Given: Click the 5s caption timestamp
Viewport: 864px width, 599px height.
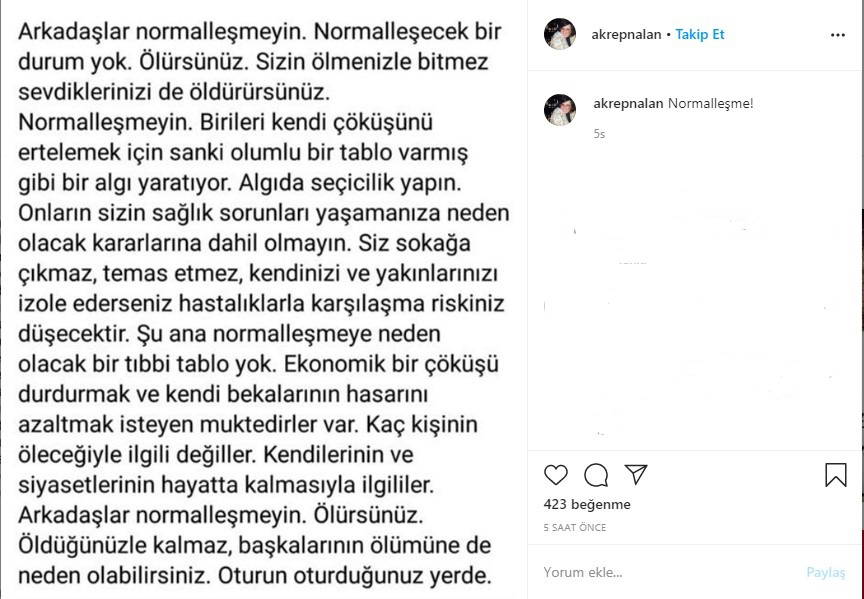Looking at the screenshot, I should pyautogui.click(x=599, y=133).
